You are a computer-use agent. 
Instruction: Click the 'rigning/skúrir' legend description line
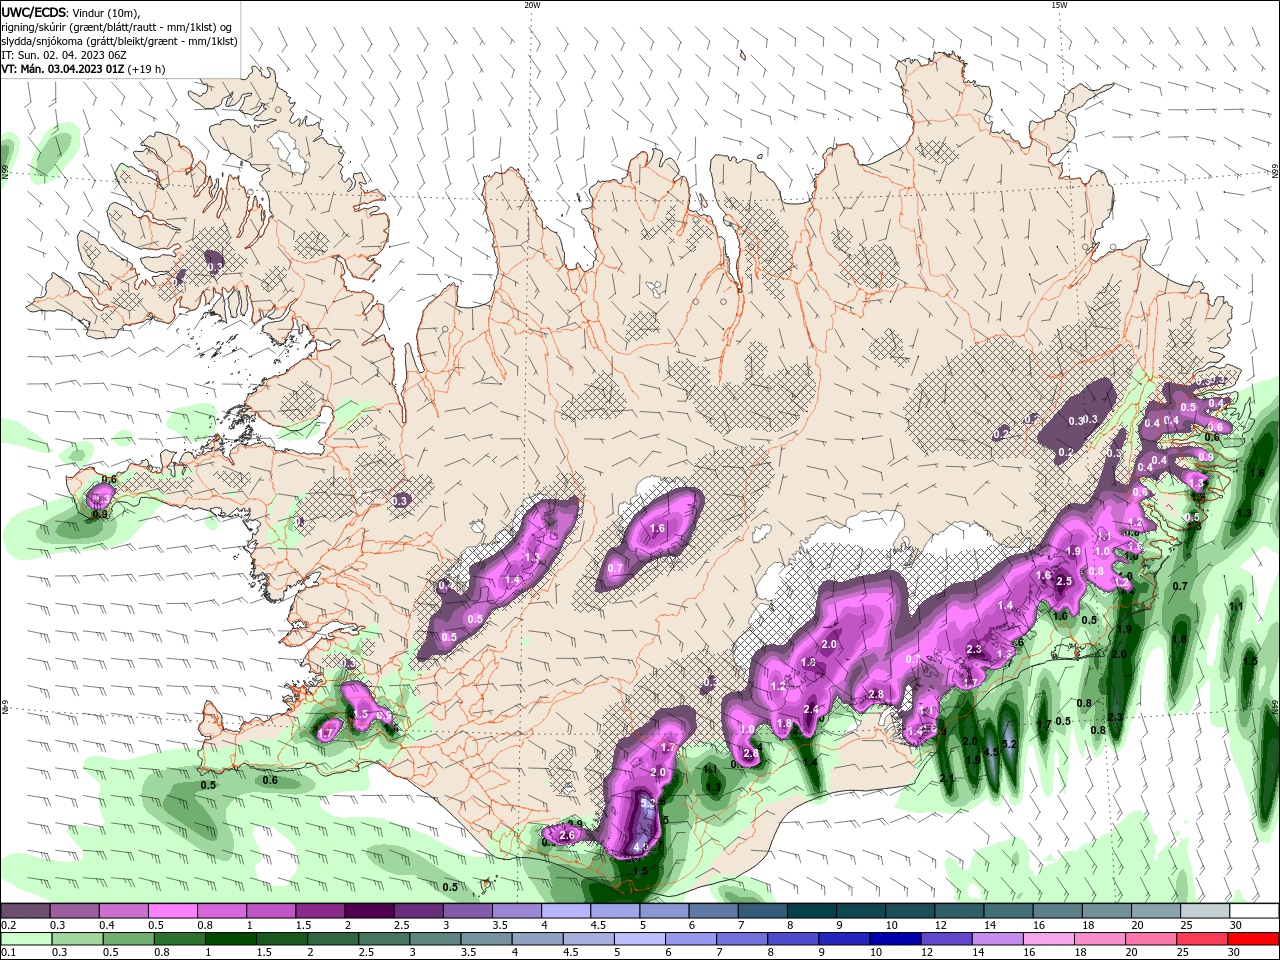[x=115, y=27]
